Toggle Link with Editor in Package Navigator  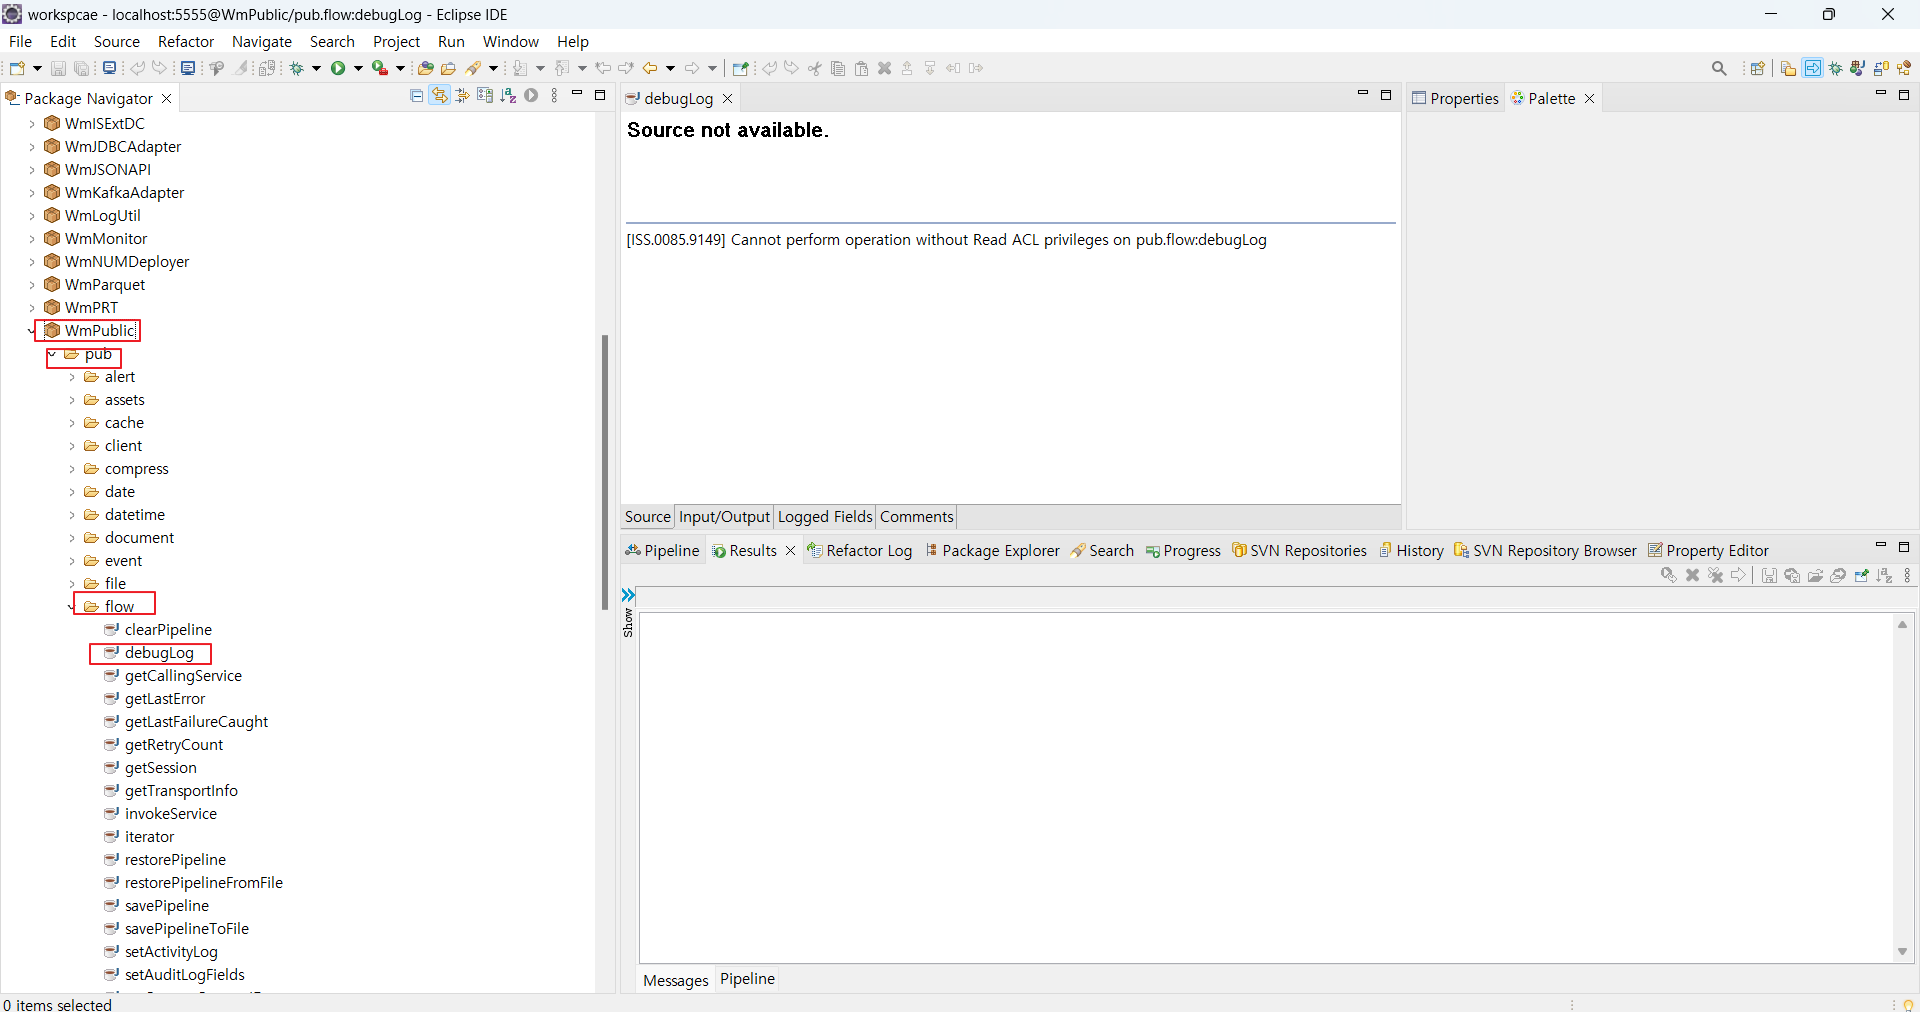point(439,95)
